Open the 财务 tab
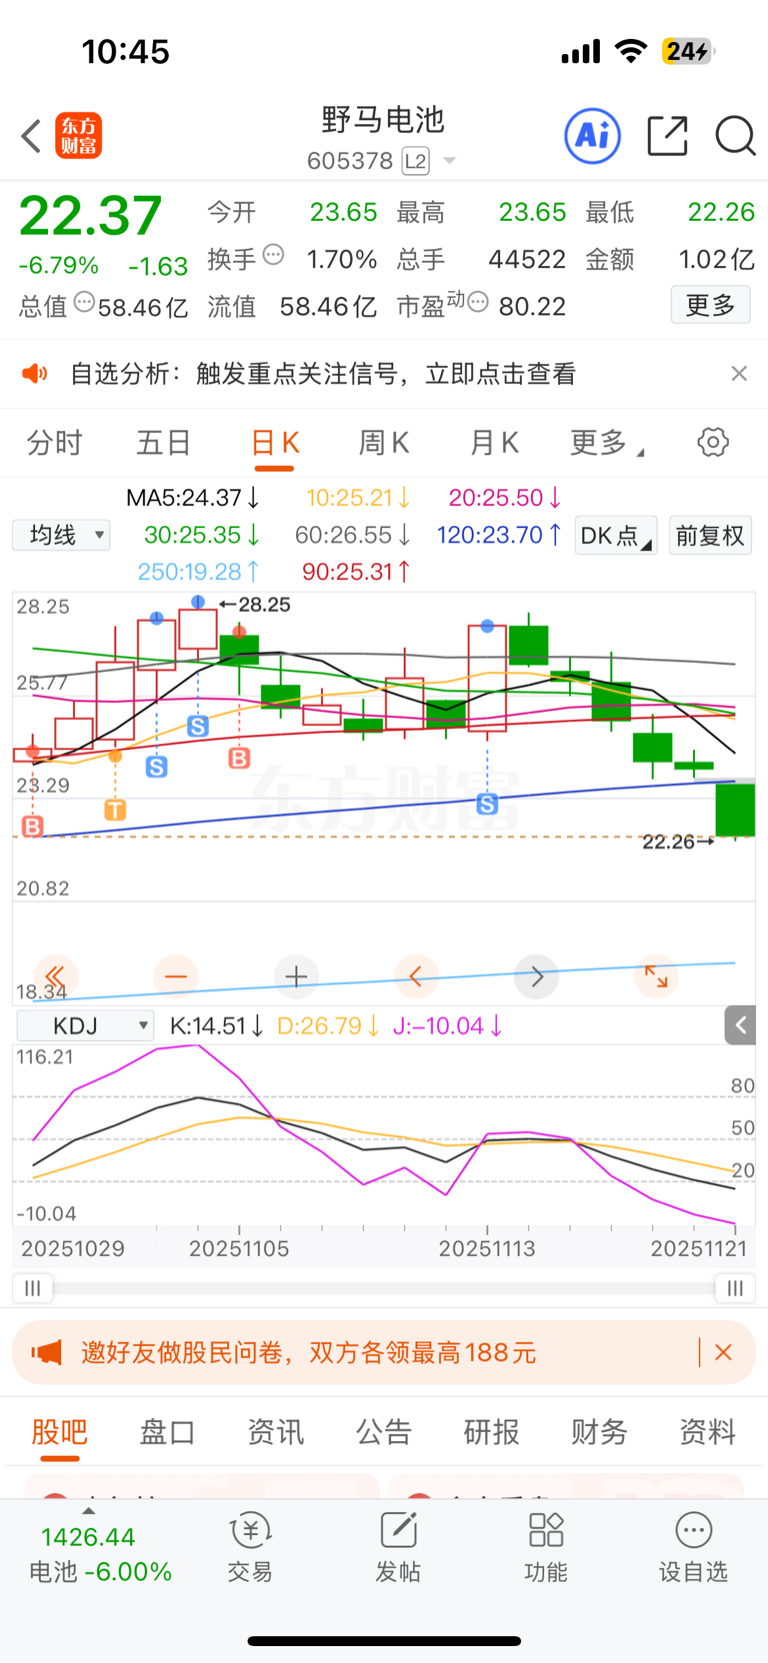The height and width of the screenshot is (1663, 768). point(600,1432)
